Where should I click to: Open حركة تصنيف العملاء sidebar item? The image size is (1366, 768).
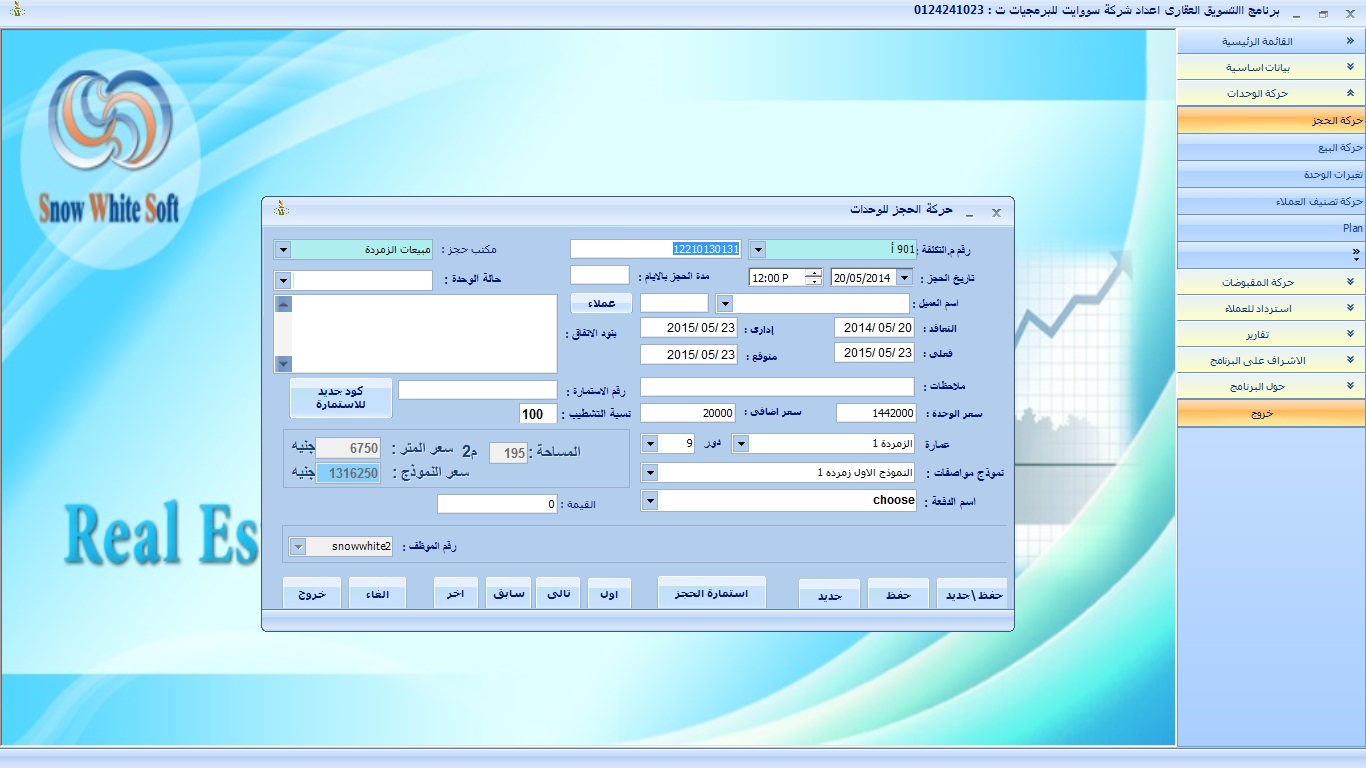click(1271, 202)
